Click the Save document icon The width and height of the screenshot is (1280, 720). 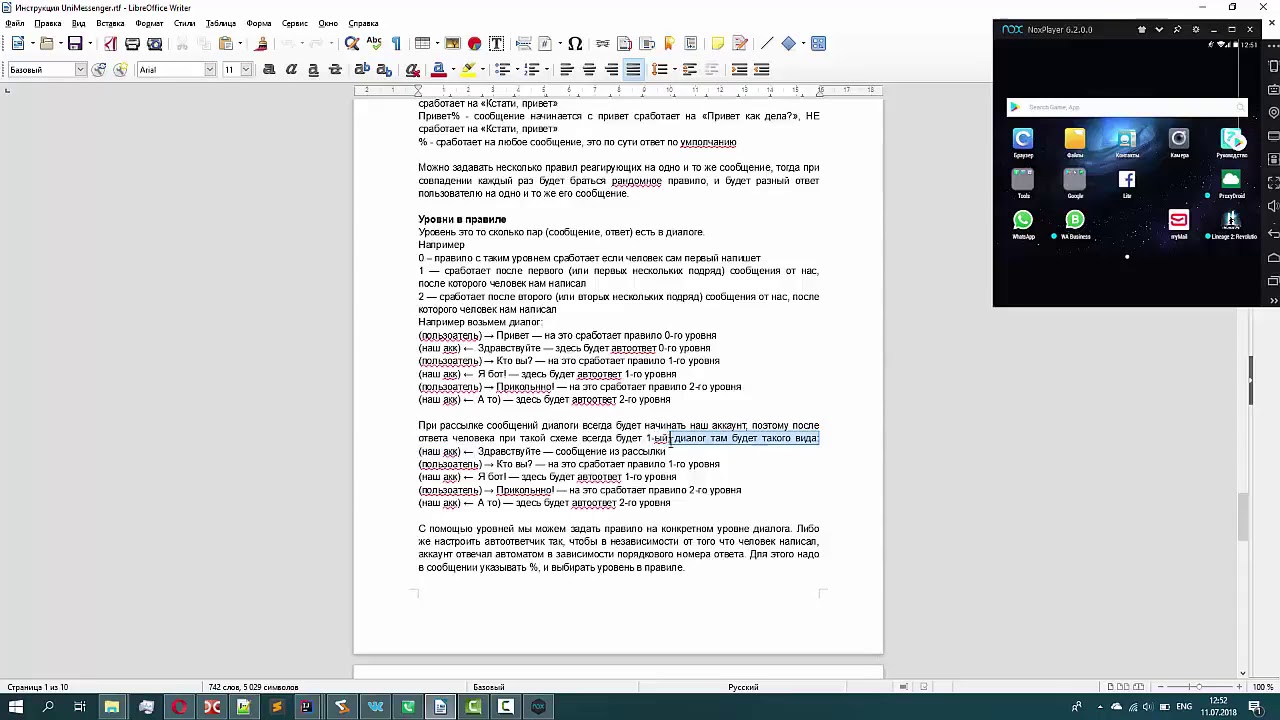pyautogui.click(x=74, y=44)
